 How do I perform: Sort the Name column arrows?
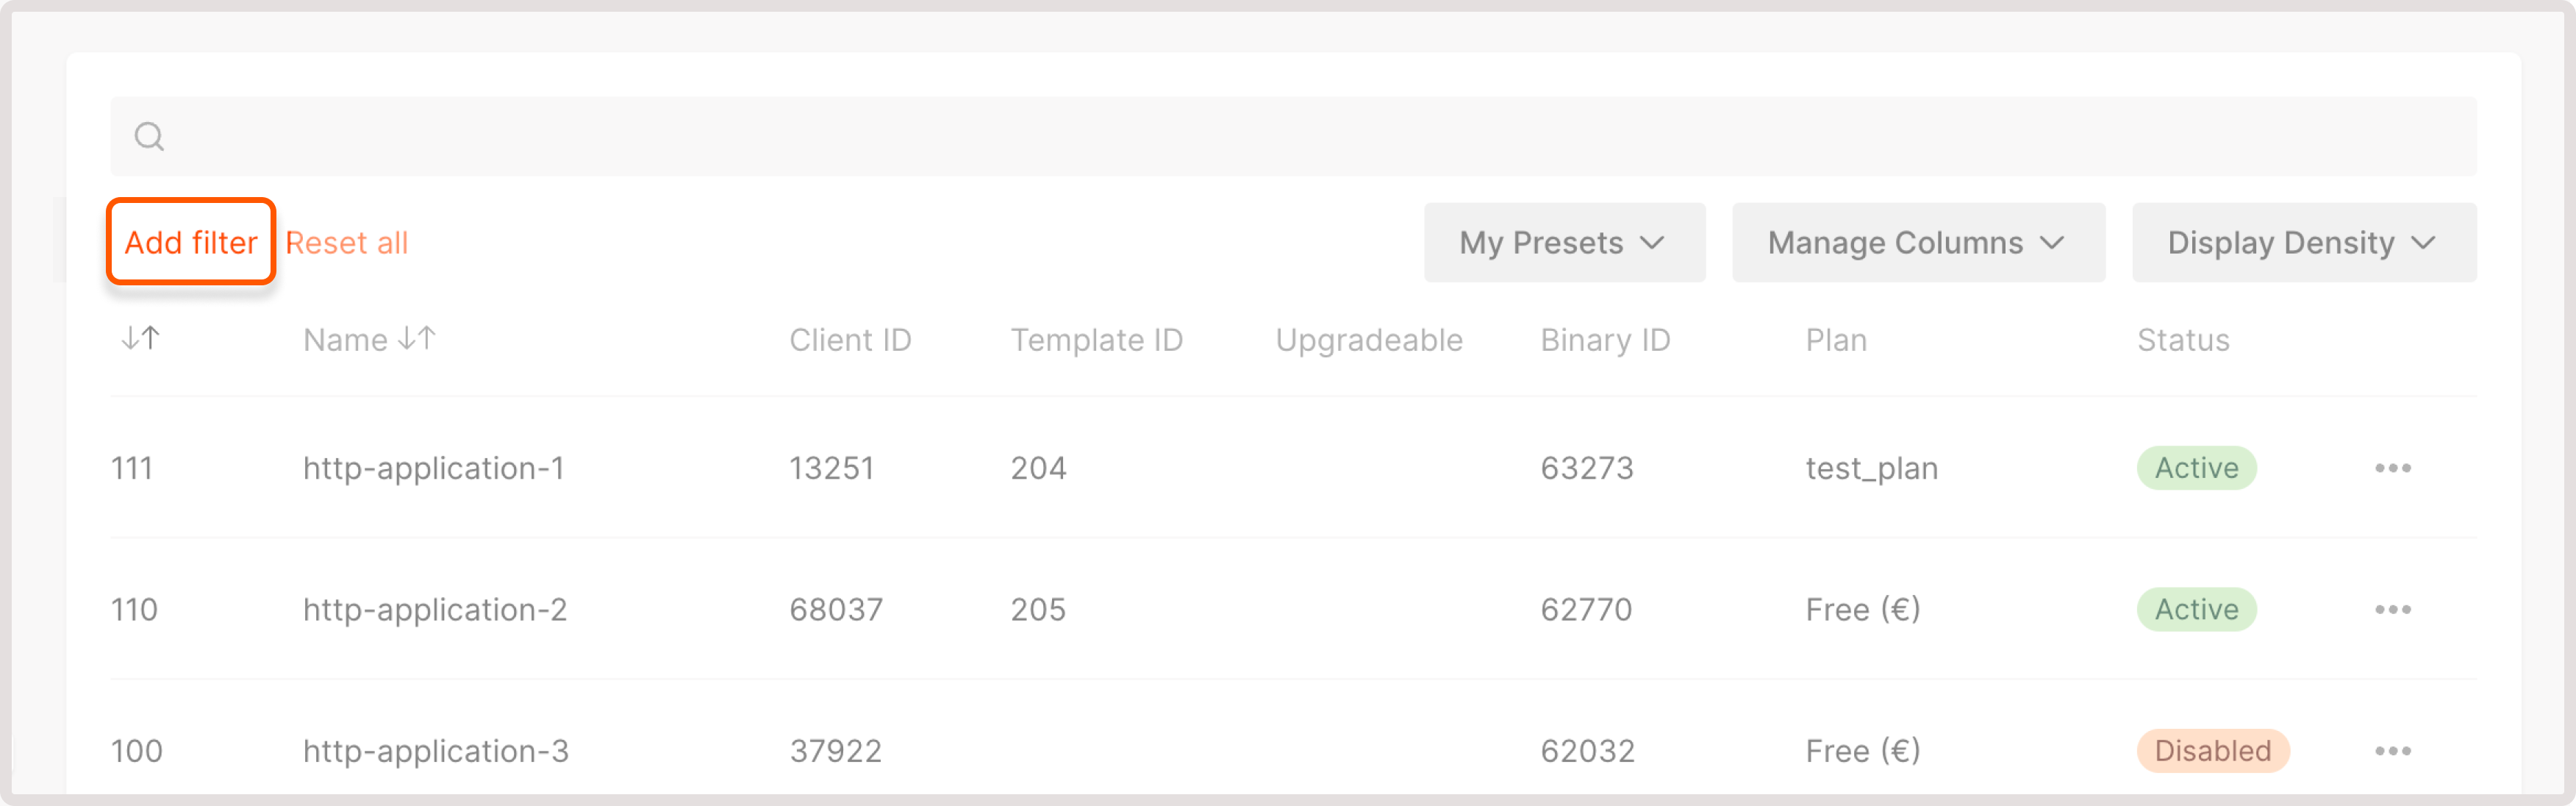pyautogui.click(x=416, y=339)
